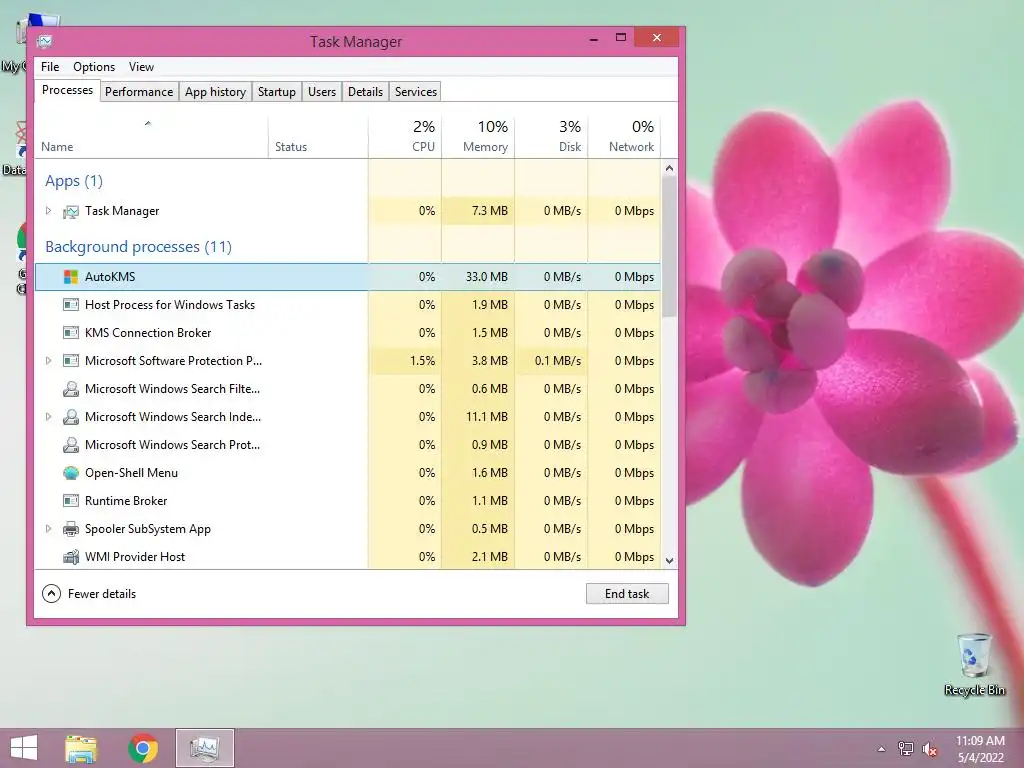This screenshot has height=768, width=1024.
Task: Click Microsoft Windows Search Protocol icon
Action: [71, 445]
